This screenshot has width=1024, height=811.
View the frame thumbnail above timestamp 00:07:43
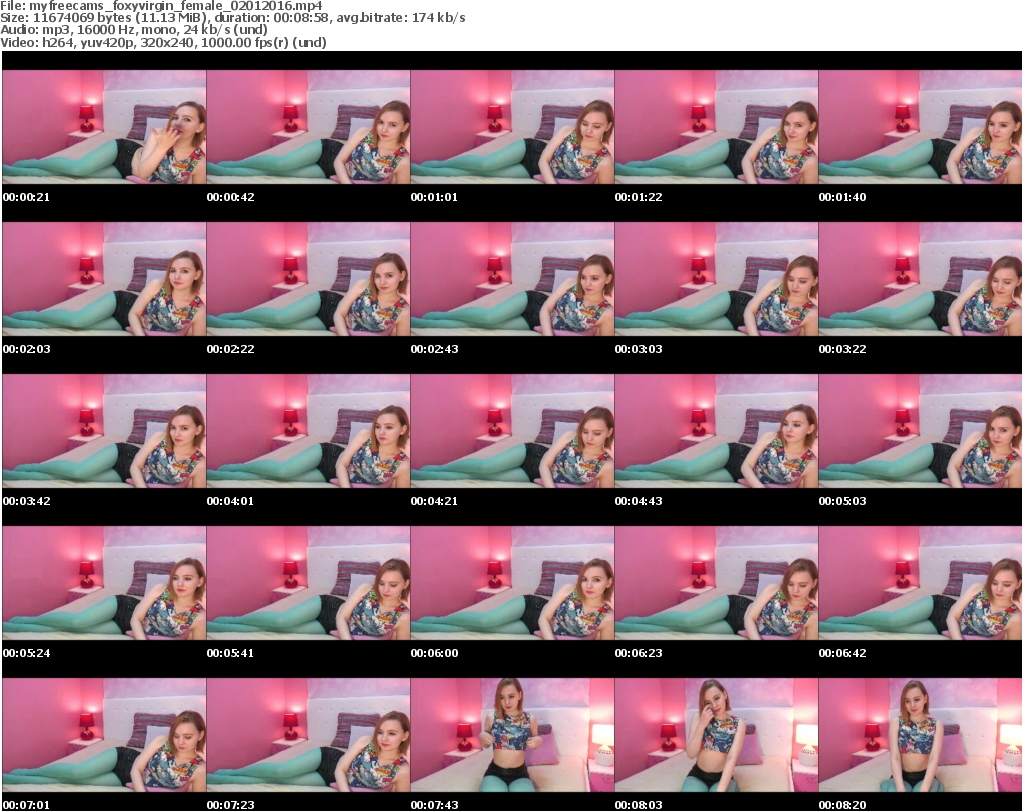coord(512,735)
